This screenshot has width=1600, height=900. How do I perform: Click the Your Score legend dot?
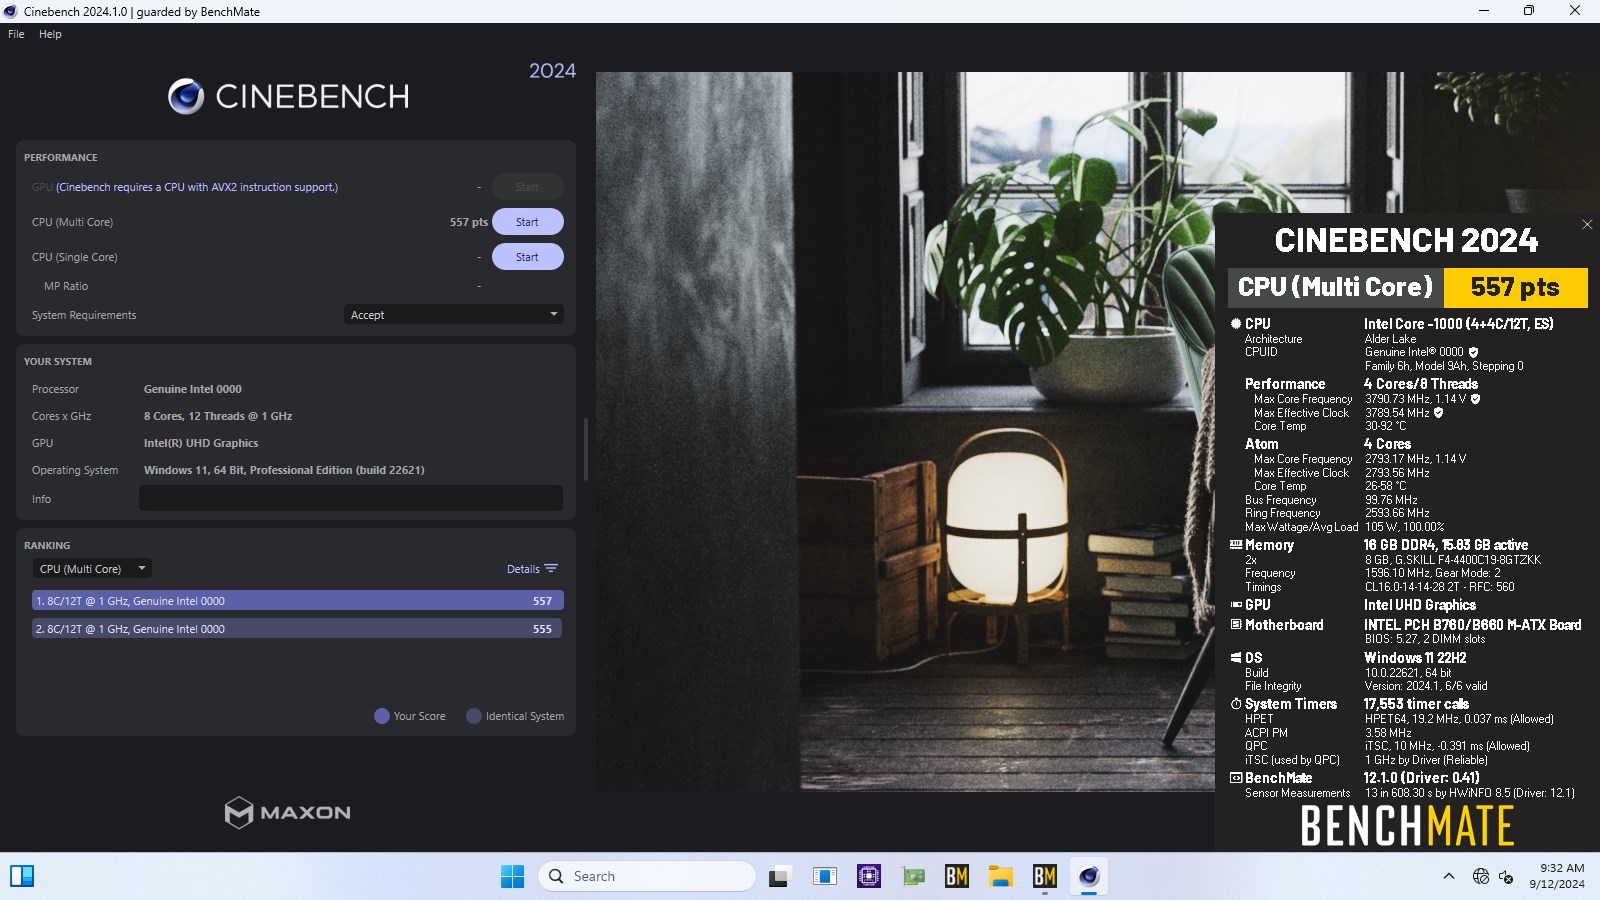(x=382, y=716)
